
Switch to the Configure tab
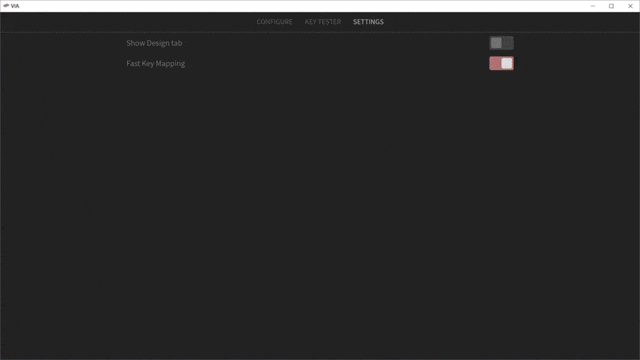click(274, 22)
